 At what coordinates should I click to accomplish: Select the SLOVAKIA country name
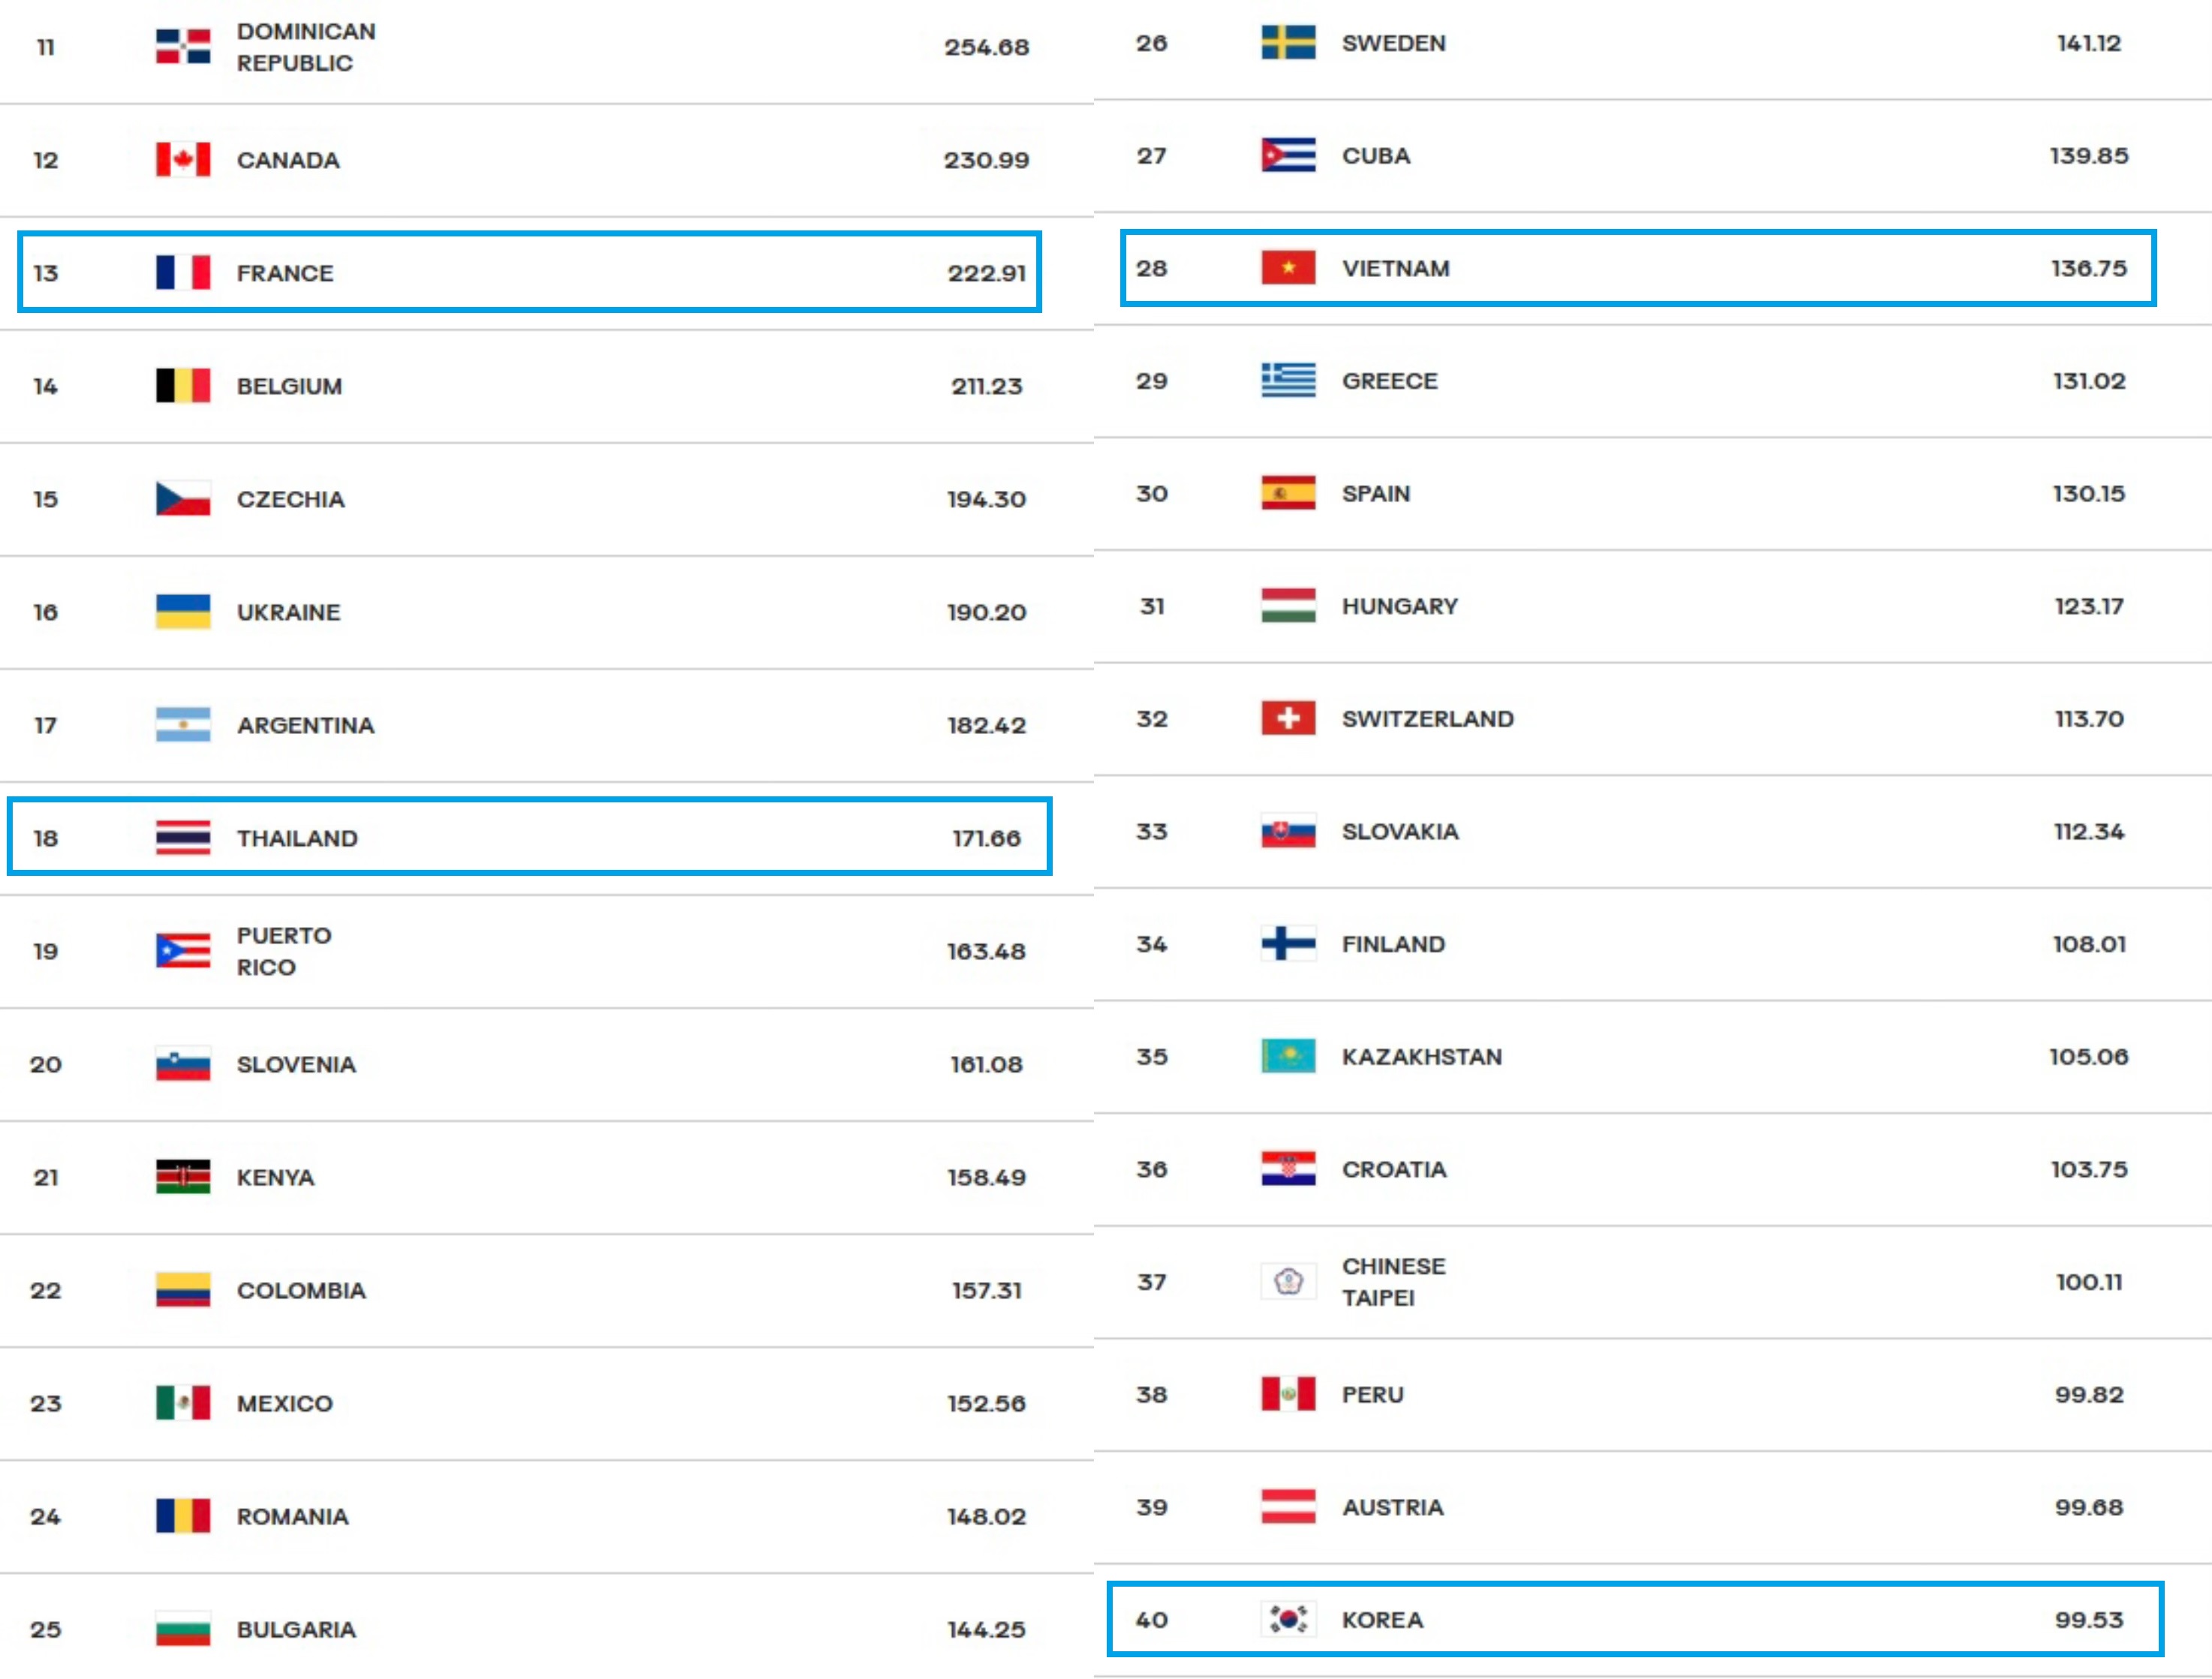click(1400, 831)
